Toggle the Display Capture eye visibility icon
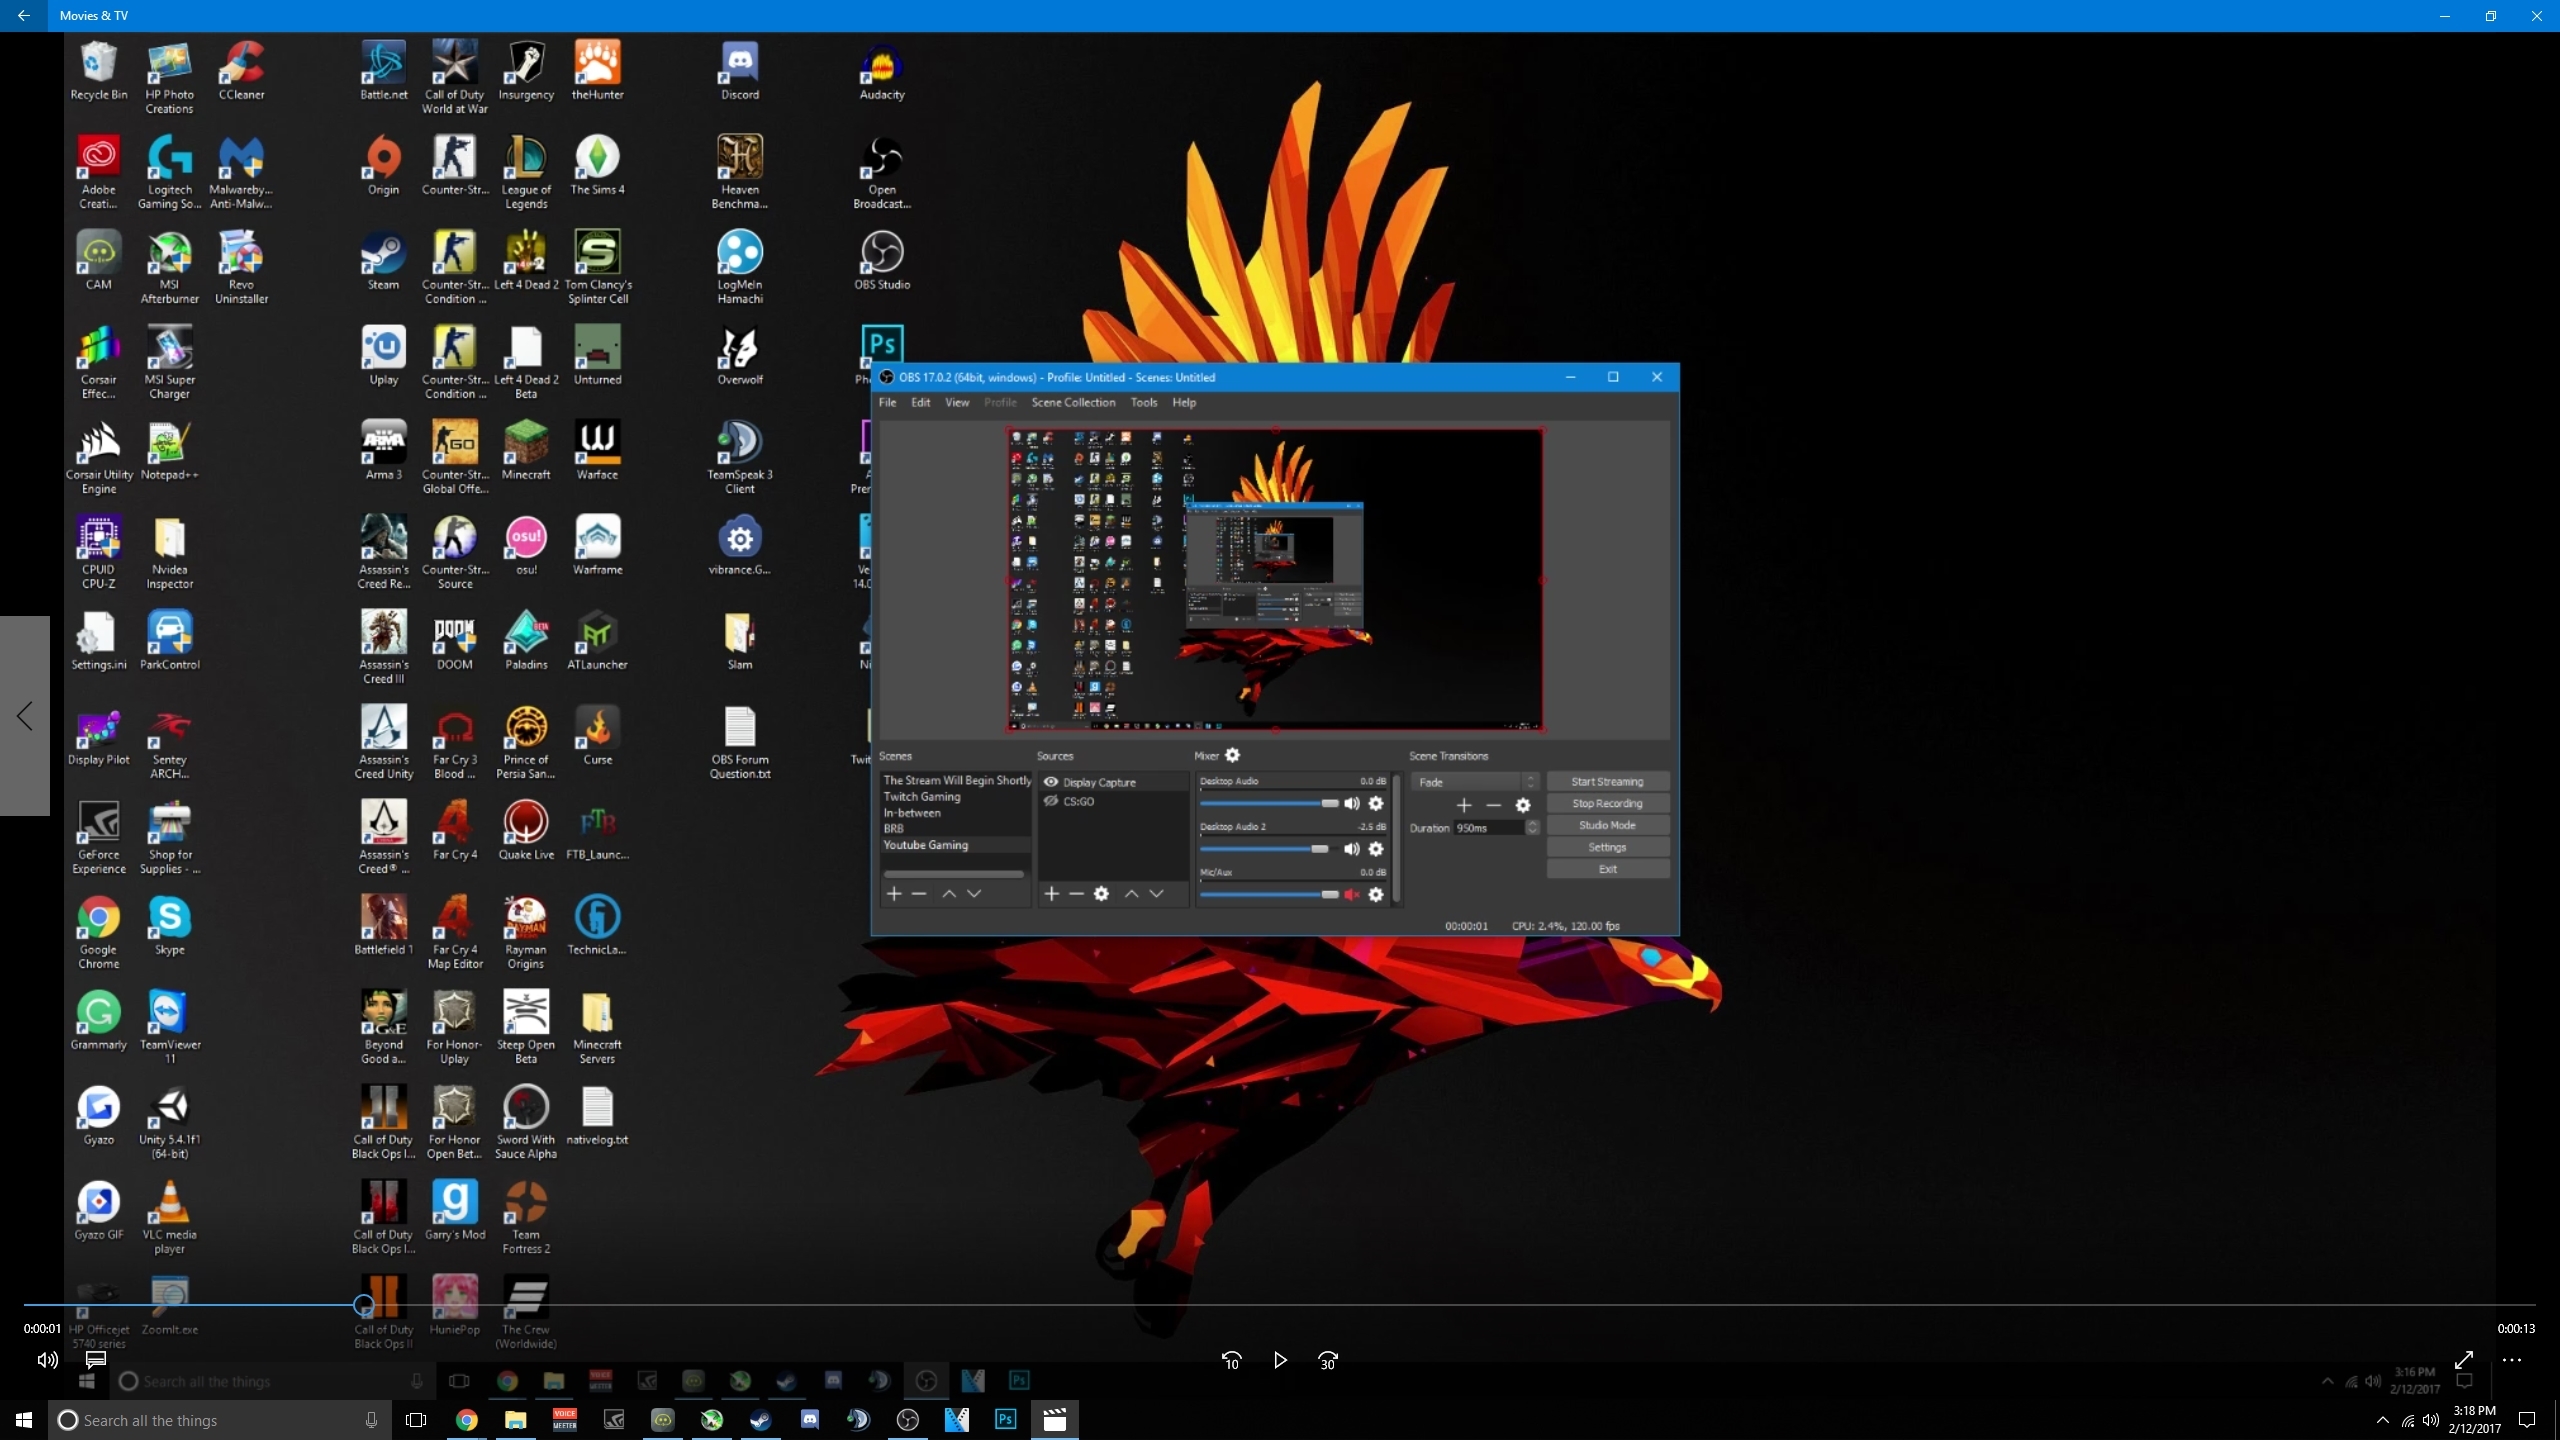This screenshot has width=2560, height=1440. (1051, 782)
